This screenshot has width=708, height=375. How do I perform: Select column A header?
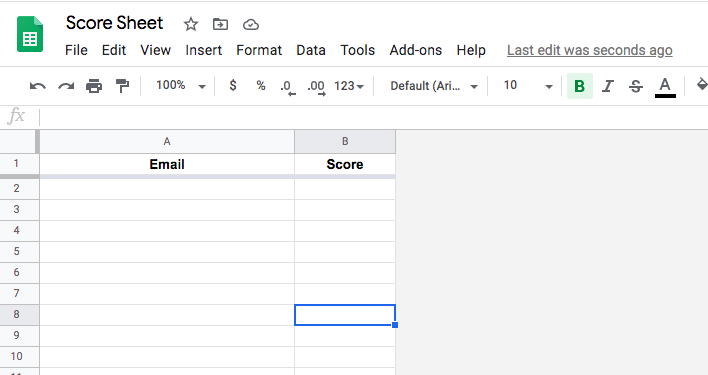click(x=167, y=142)
